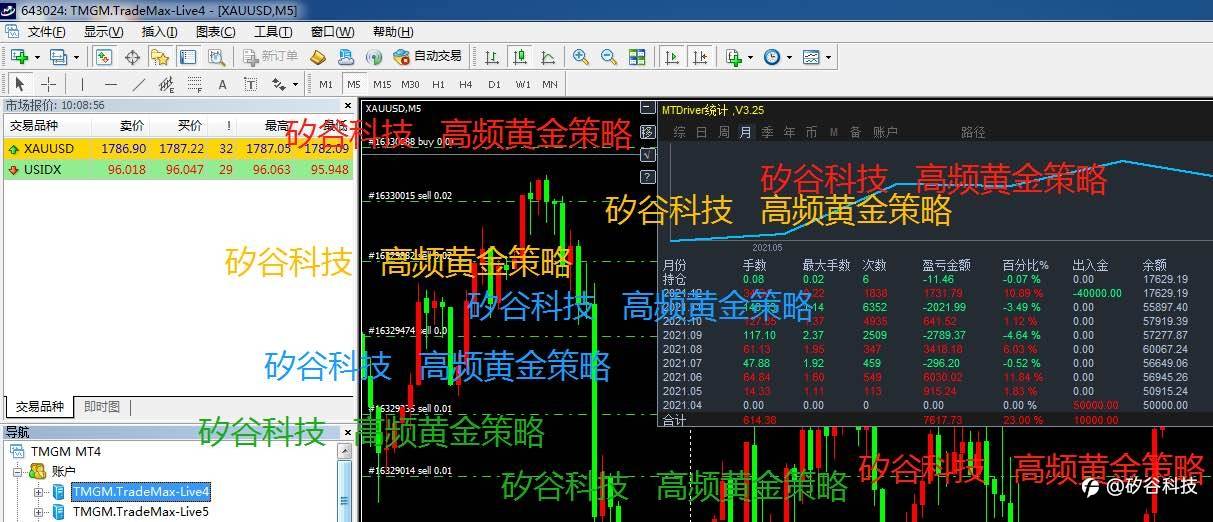Switch timeframe to W1
Image resolution: width=1213 pixels, height=522 pixels.
[x=522, y=84]
